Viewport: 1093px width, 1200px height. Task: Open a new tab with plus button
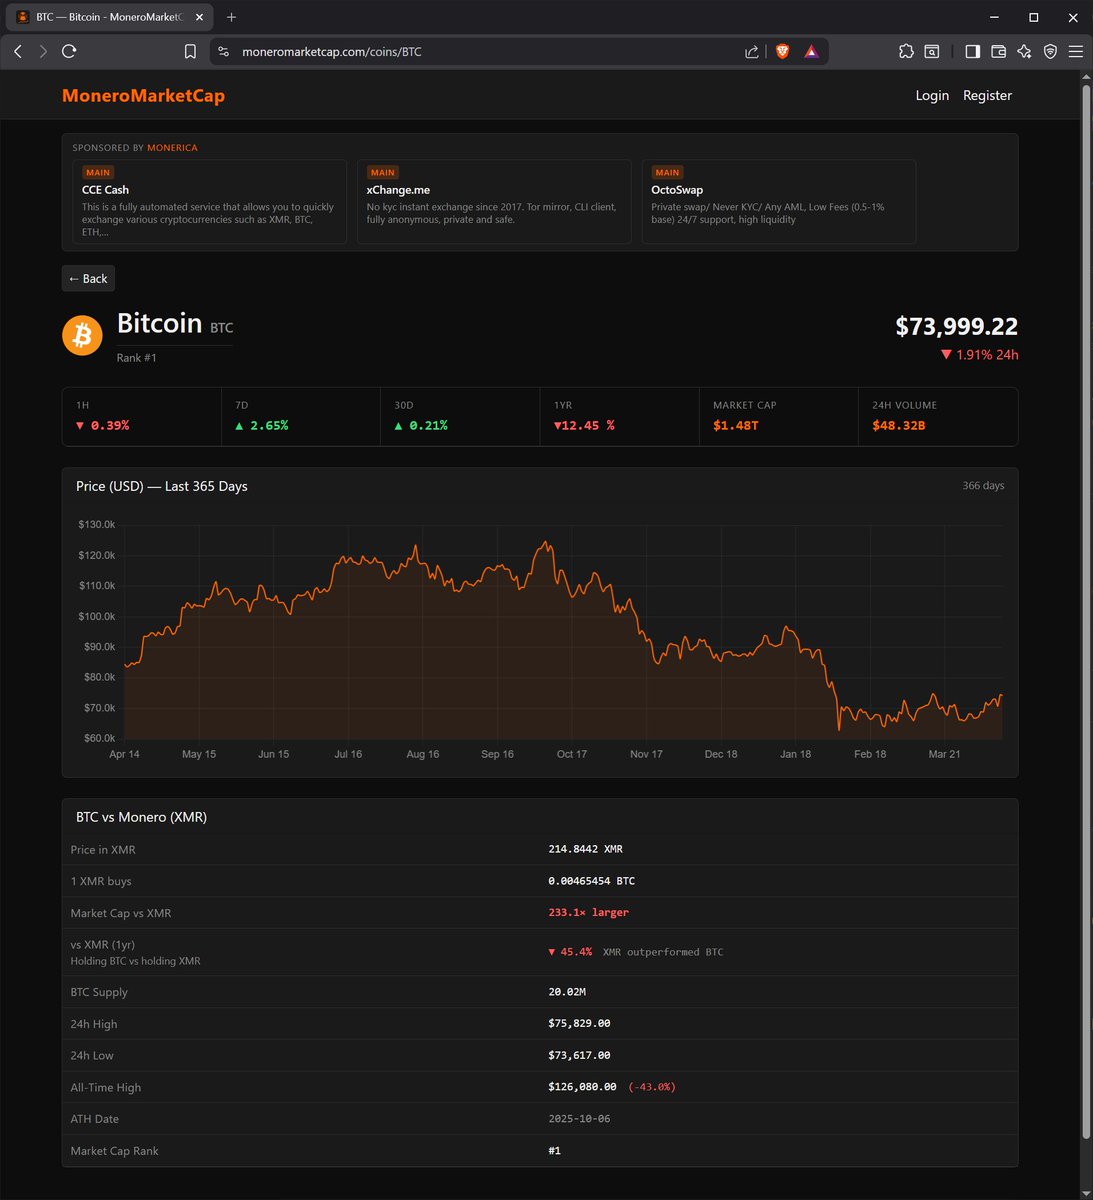(232, 17)
